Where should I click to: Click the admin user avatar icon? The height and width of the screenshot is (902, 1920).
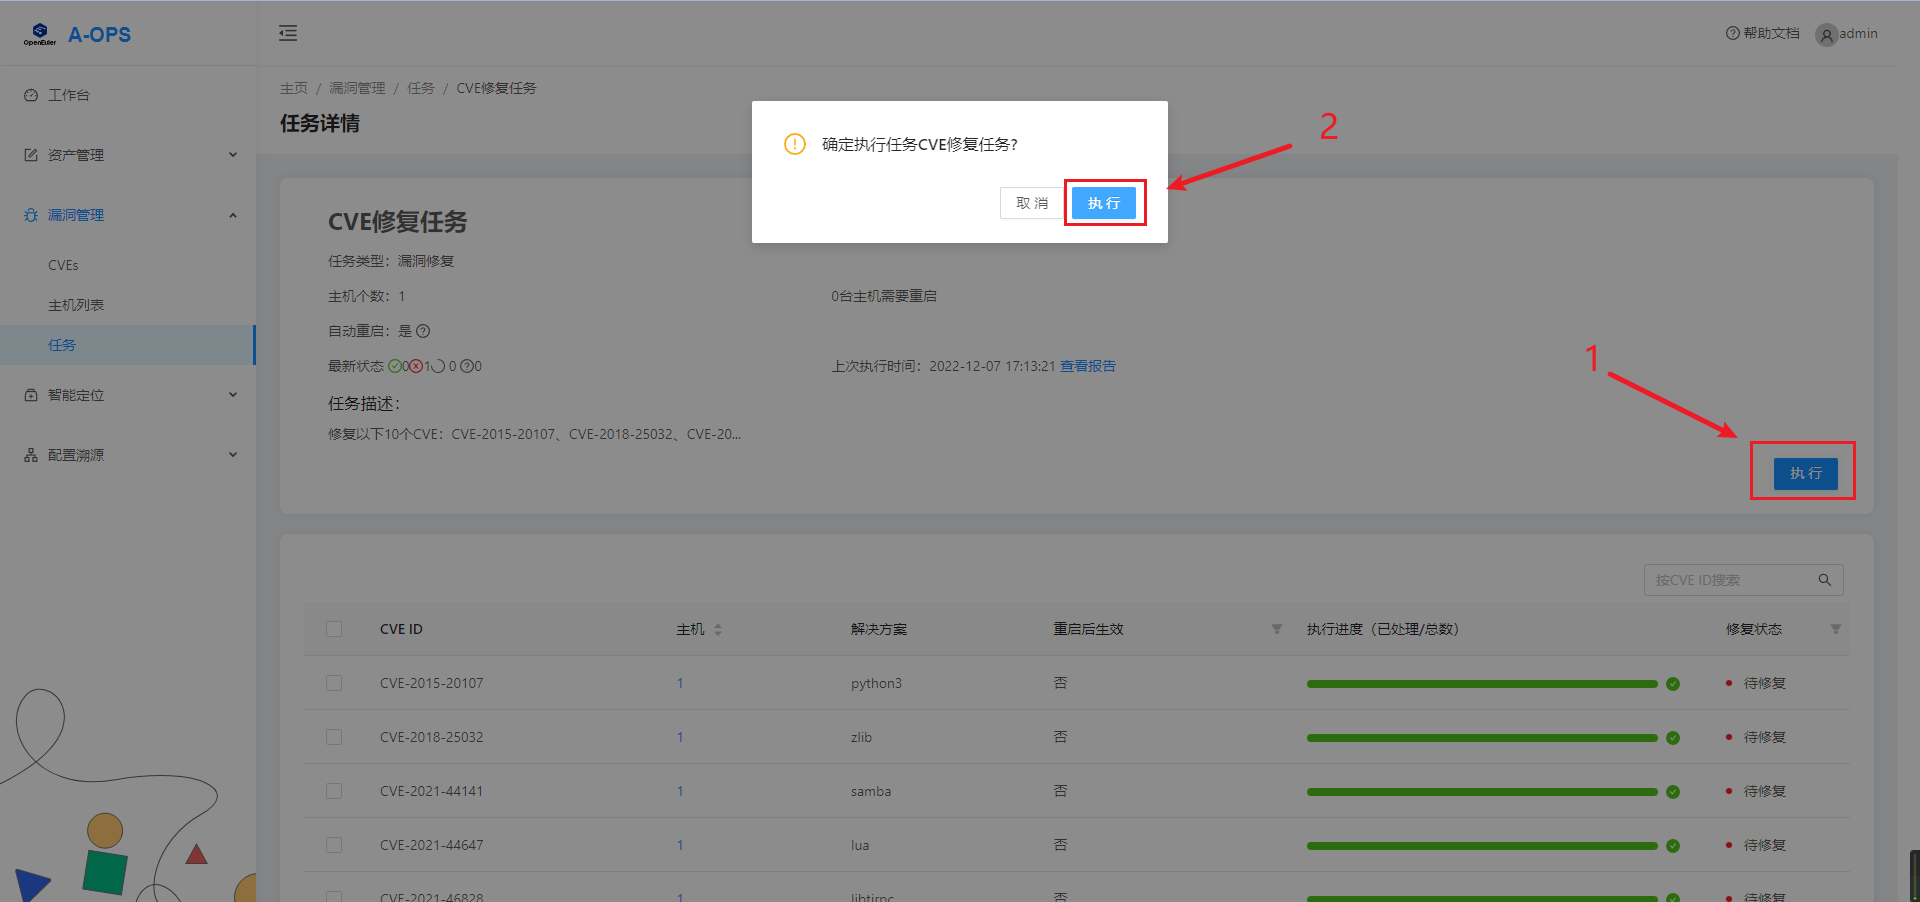[x=1826, y=35]
